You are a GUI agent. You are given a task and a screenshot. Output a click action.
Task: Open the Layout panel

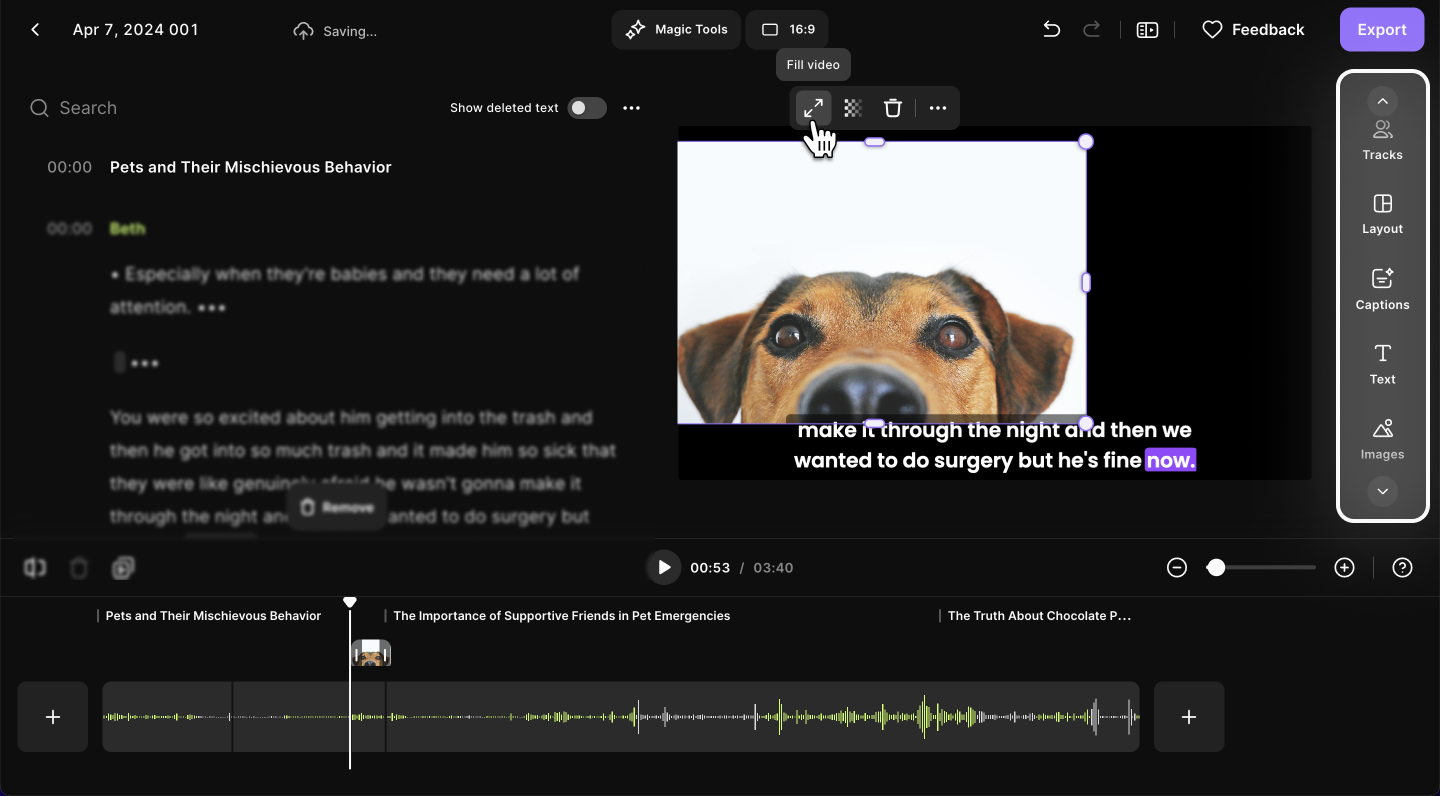point(1382,214)
